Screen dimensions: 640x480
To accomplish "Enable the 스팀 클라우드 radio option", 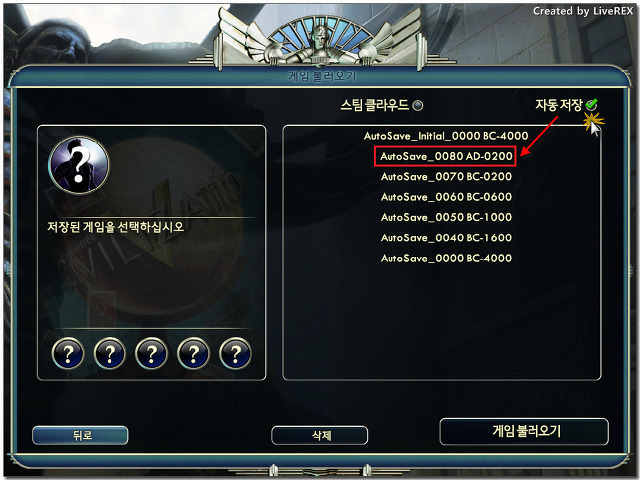I will [418, 106].
